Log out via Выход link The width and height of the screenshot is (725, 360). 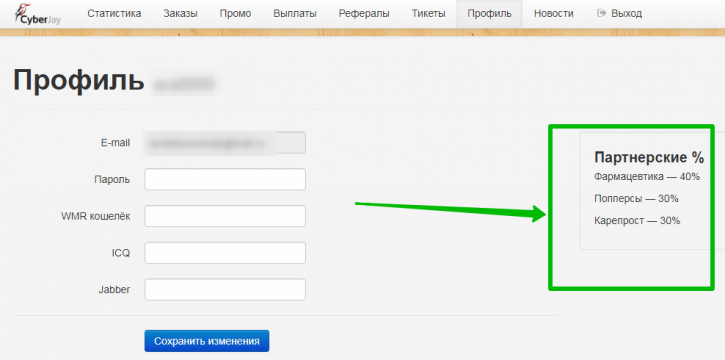(620, 13)
